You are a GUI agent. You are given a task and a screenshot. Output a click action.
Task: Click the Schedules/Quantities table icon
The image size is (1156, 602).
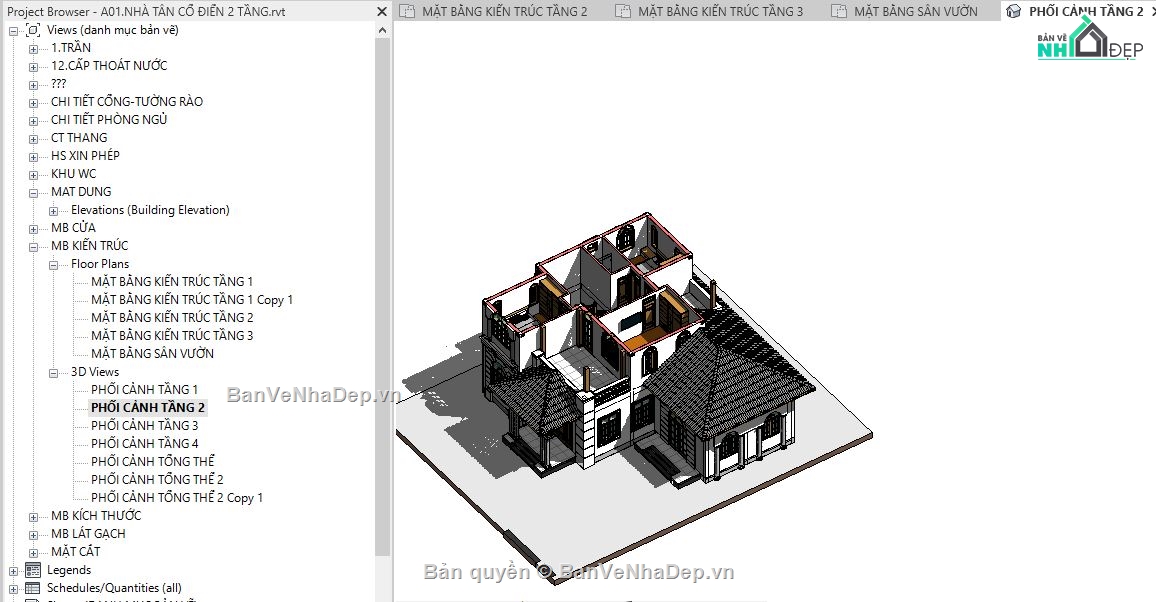point(31,588)
